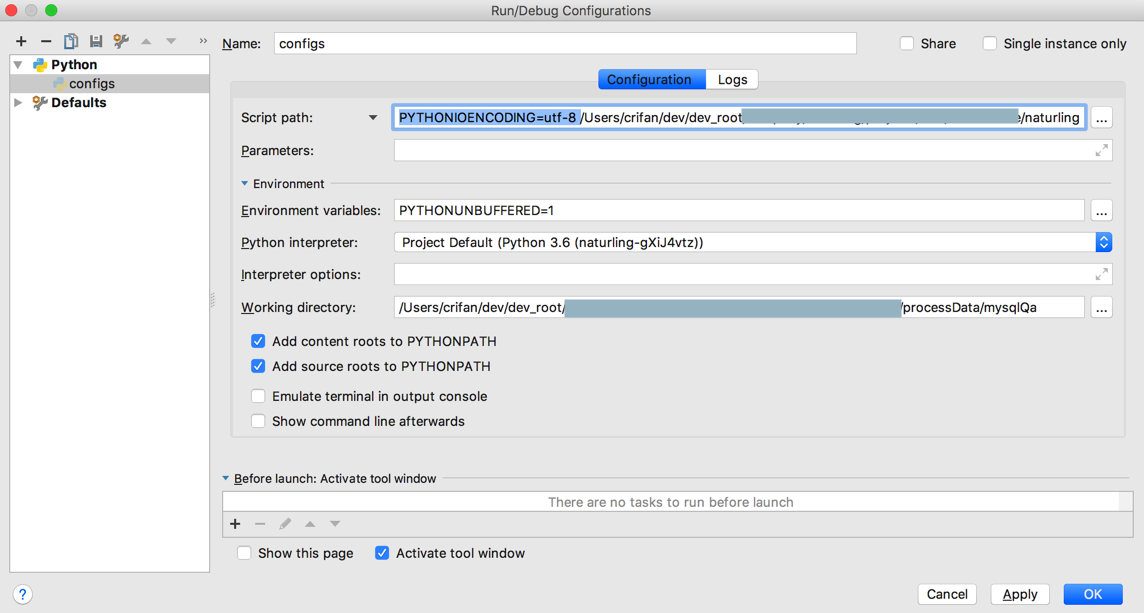Switch to the Logs tab

click(x=732, y=79)
